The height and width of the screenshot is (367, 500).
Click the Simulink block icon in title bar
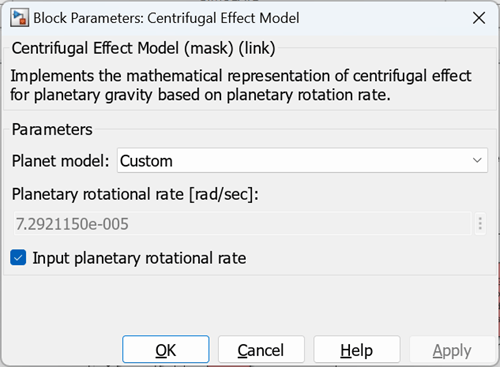tap(19, 18)
